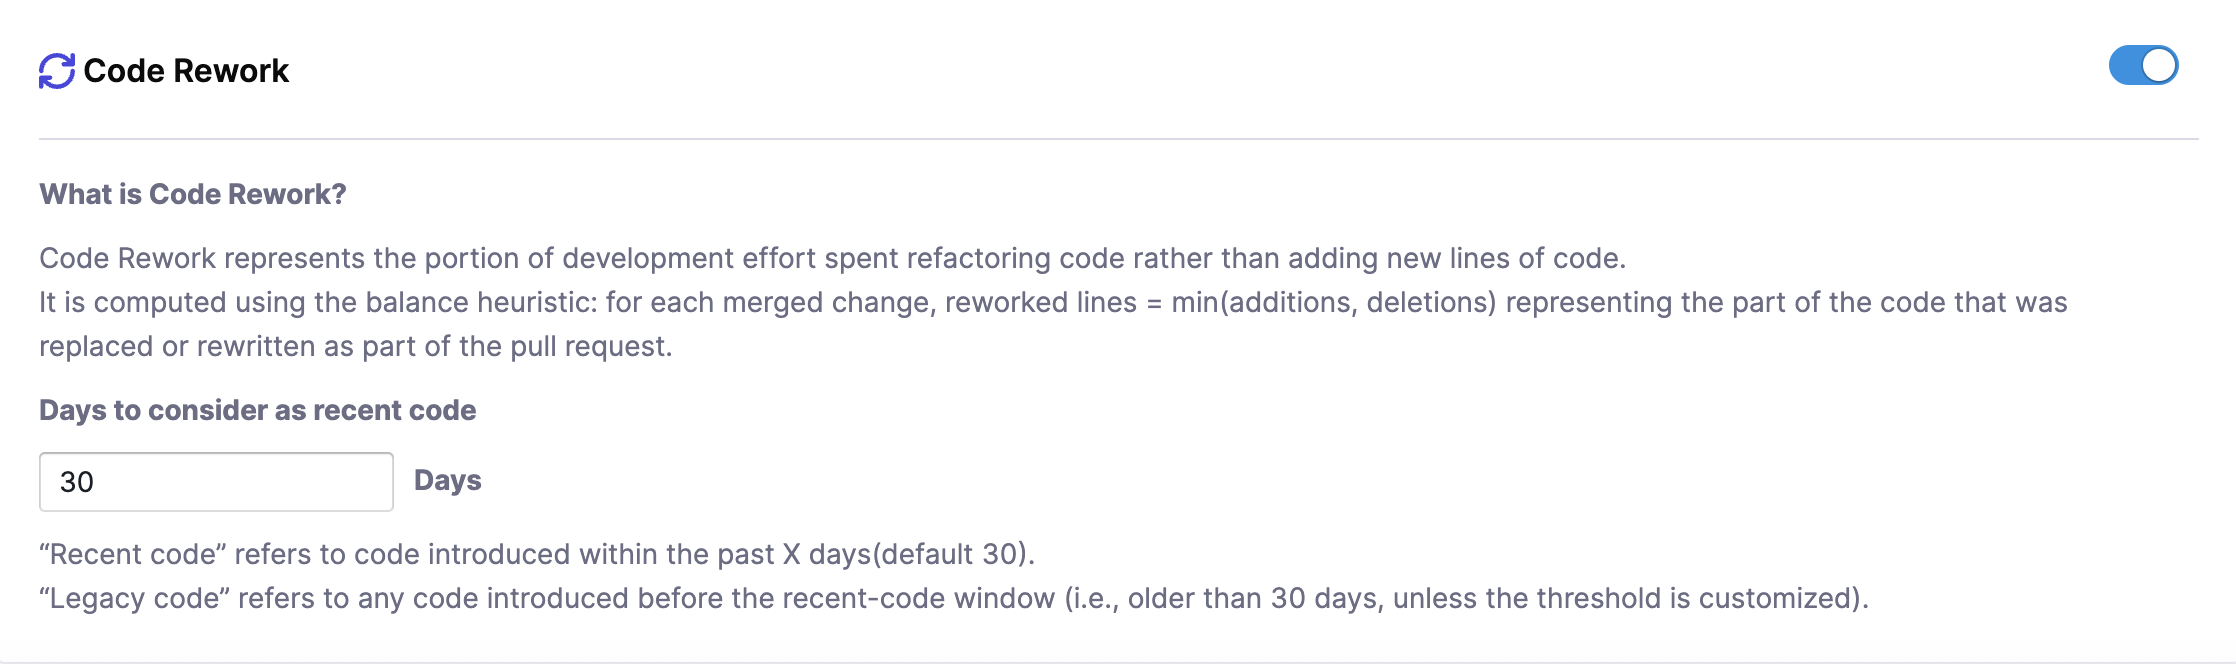Disable the Code Rework toggle switch
Image resolution: width=2236 pixels, height=664 pixels.
pos(2143,66)
